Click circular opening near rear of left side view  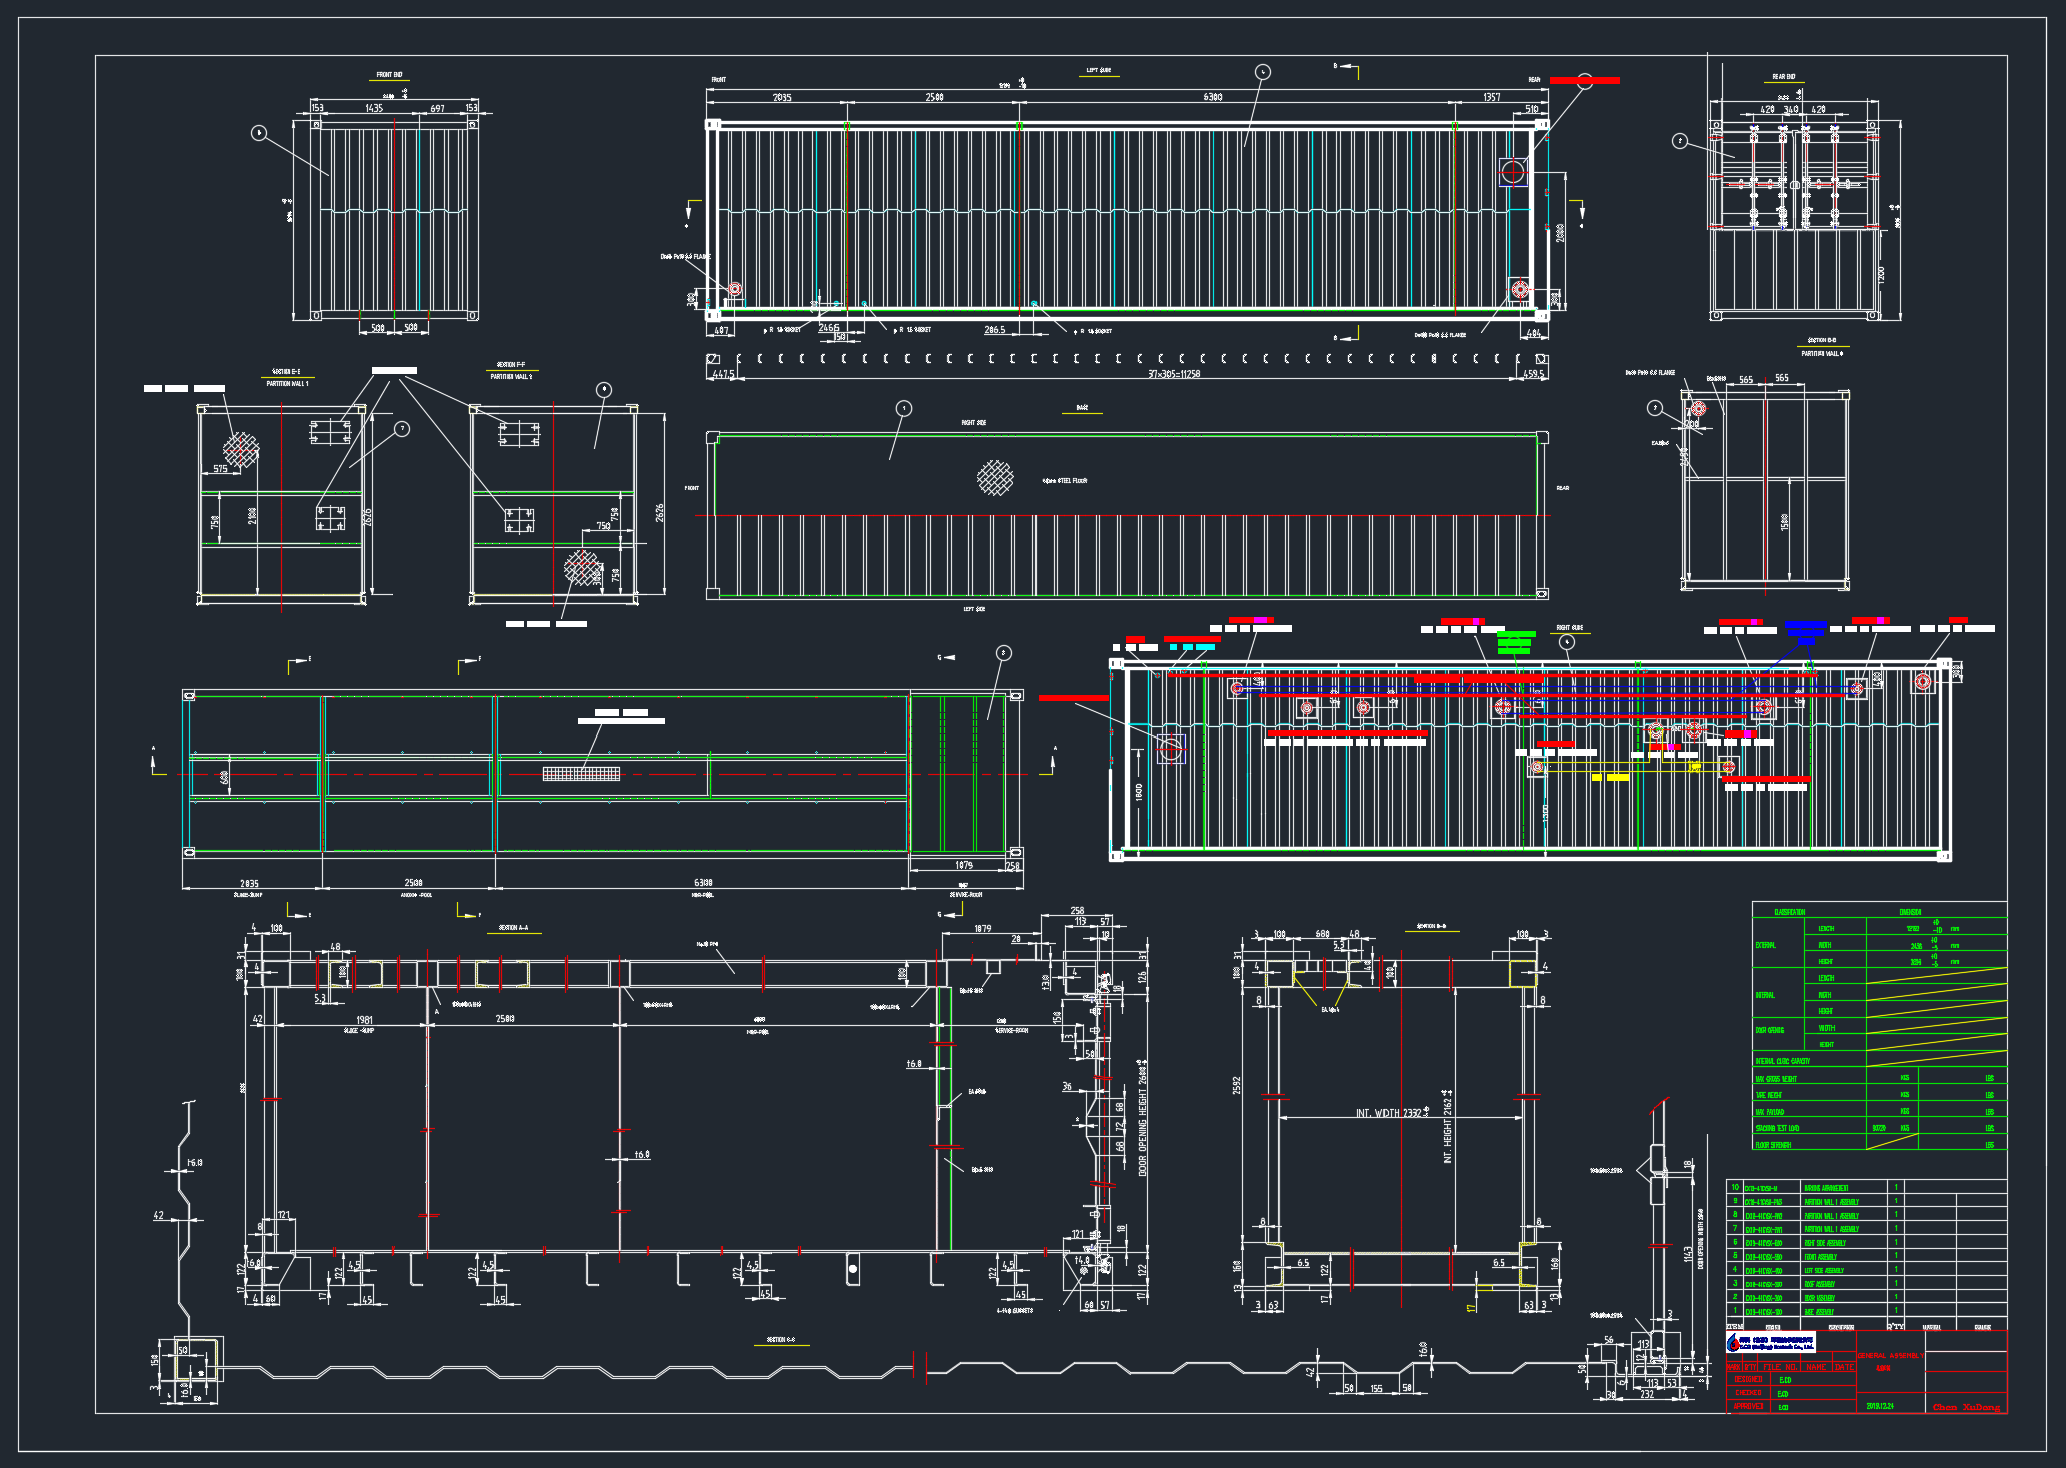coord(1513,171)
